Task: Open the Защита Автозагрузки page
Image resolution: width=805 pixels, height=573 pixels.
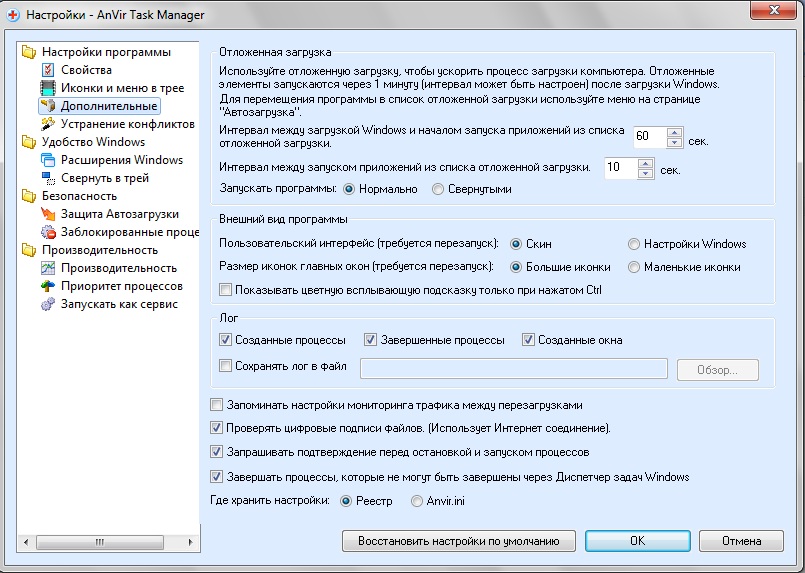Action: (x=120, y=214)
